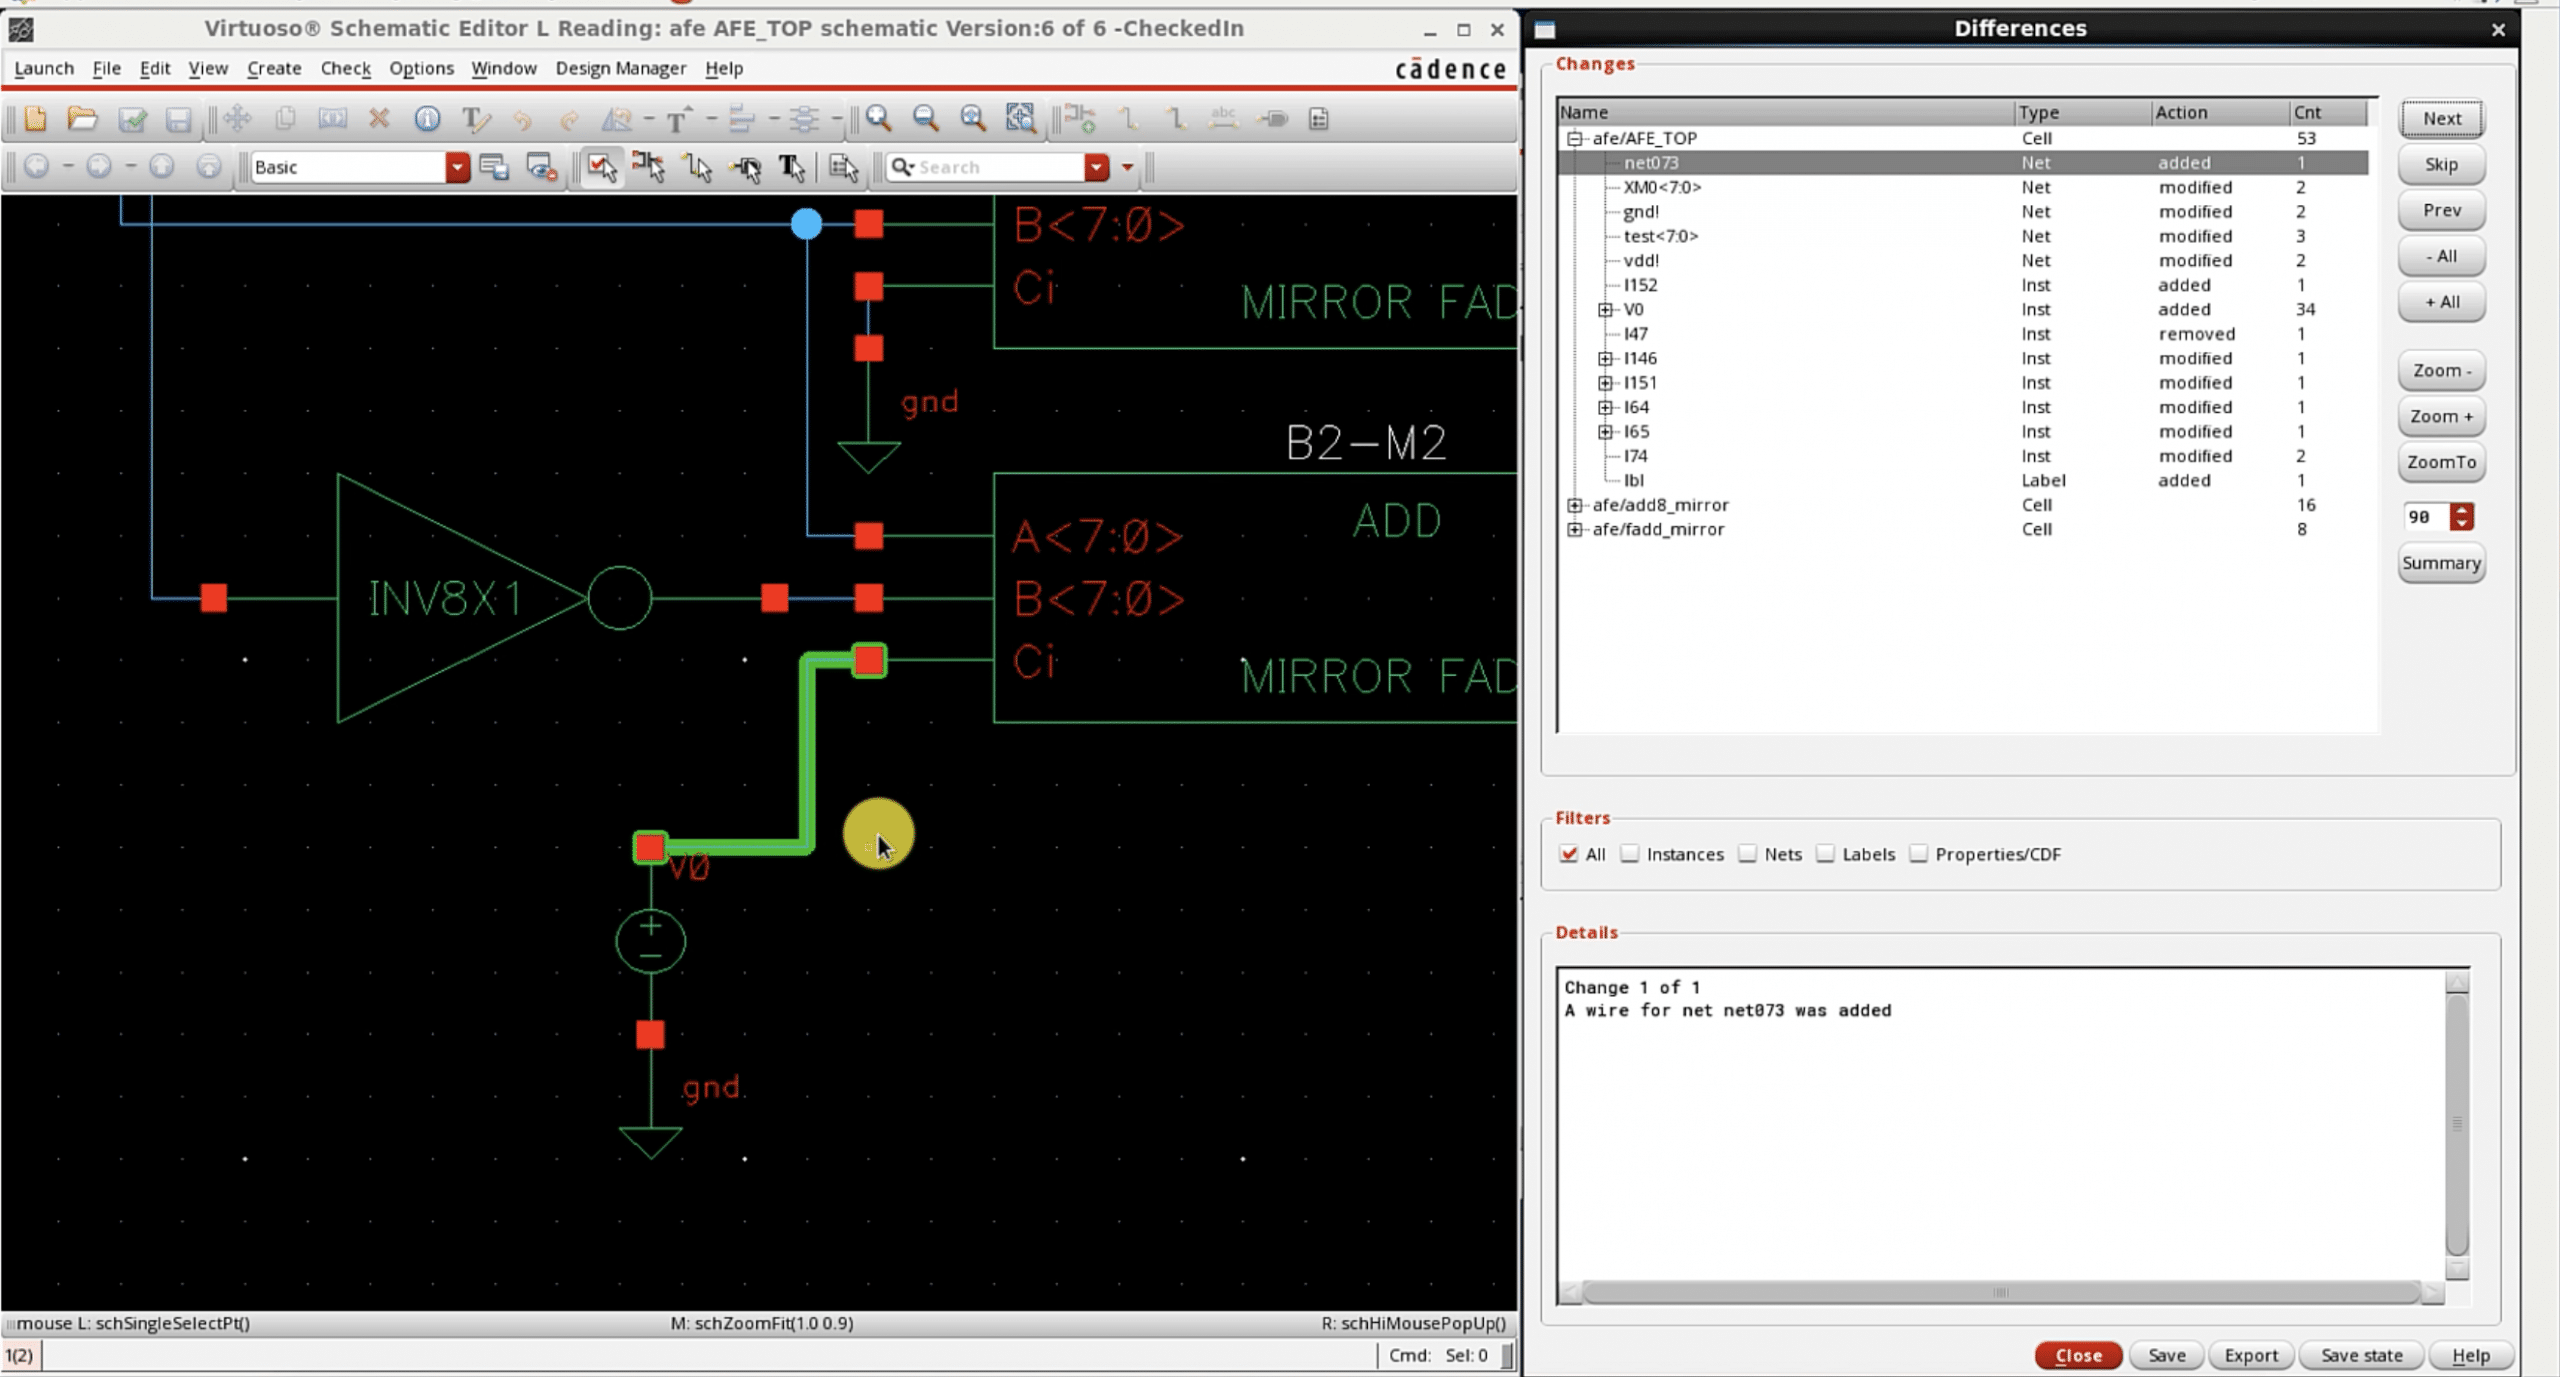Screen dimensions: 2560x1377
Task: Open the Basic workspace dropdown
Action: (457, 167)
